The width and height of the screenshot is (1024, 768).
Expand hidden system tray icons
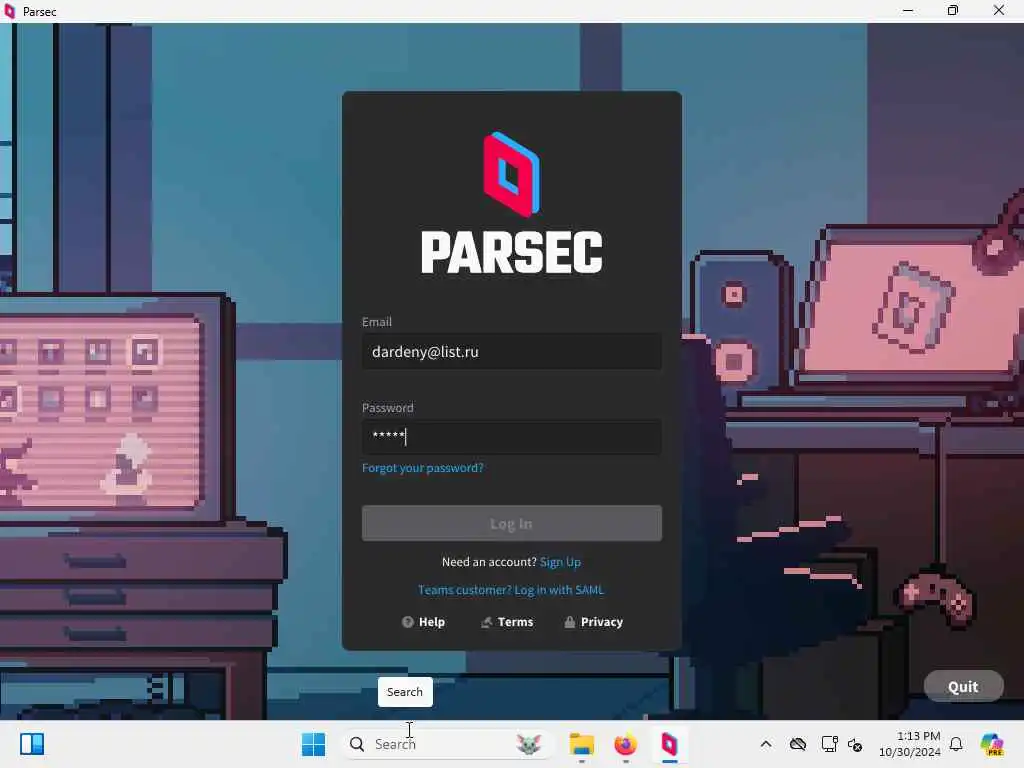(x=766, y=744)
